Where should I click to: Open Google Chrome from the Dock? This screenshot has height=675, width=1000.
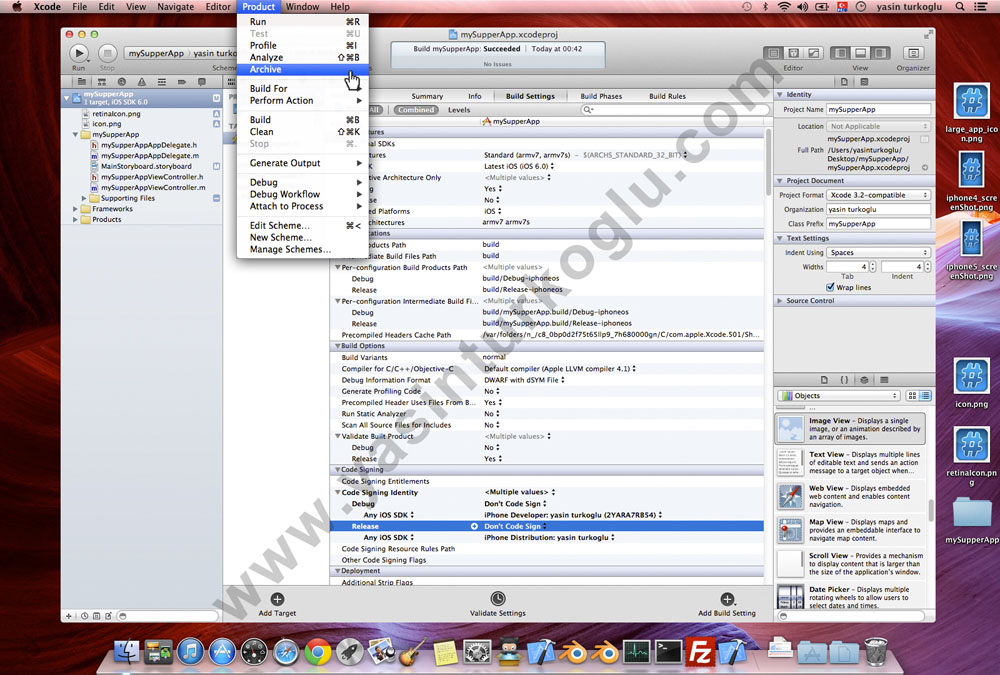(318, 652)
